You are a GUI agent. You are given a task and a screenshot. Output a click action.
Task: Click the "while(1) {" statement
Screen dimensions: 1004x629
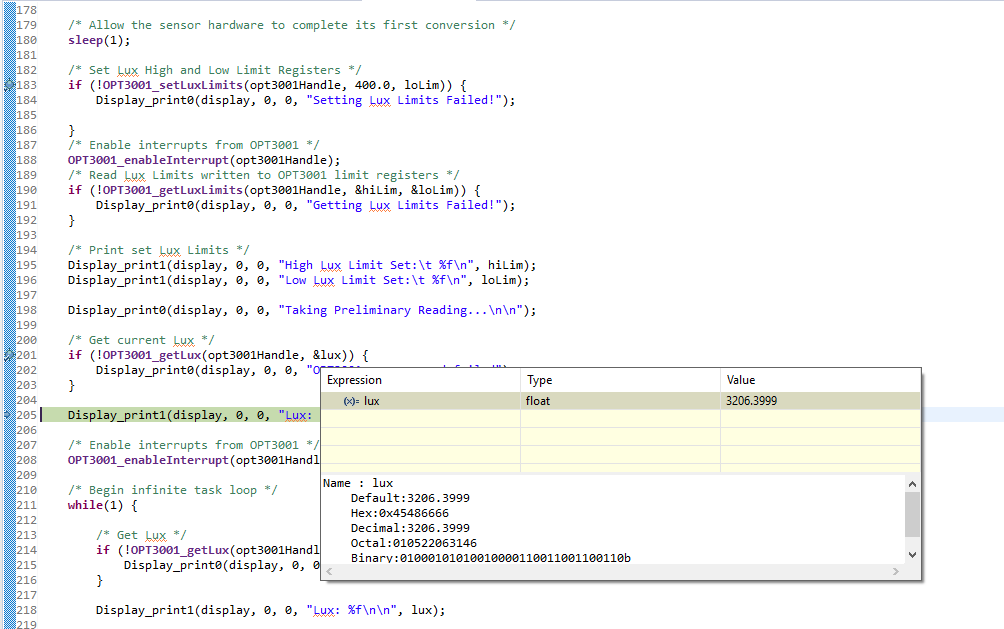point(102,505)
